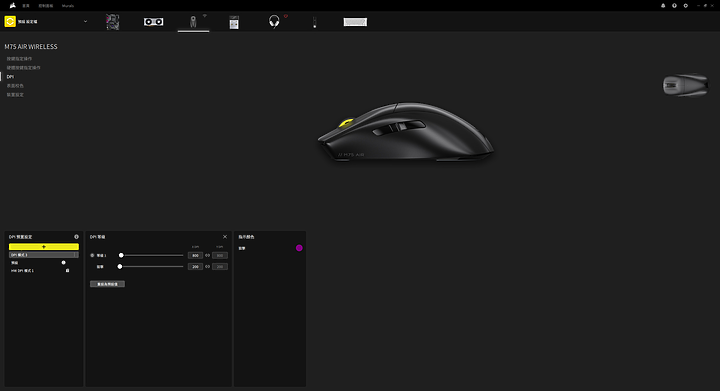720x391 pixels.
Task: Open the DPI sidebar section
Action: [x=10, y=77]
